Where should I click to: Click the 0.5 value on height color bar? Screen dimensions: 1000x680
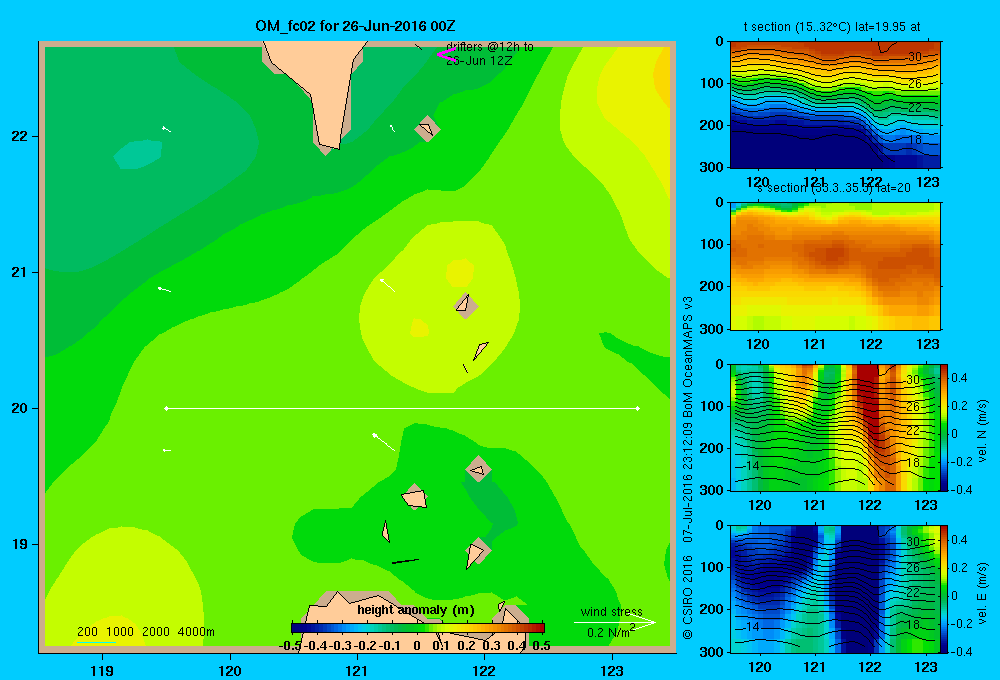coord(541,646)
